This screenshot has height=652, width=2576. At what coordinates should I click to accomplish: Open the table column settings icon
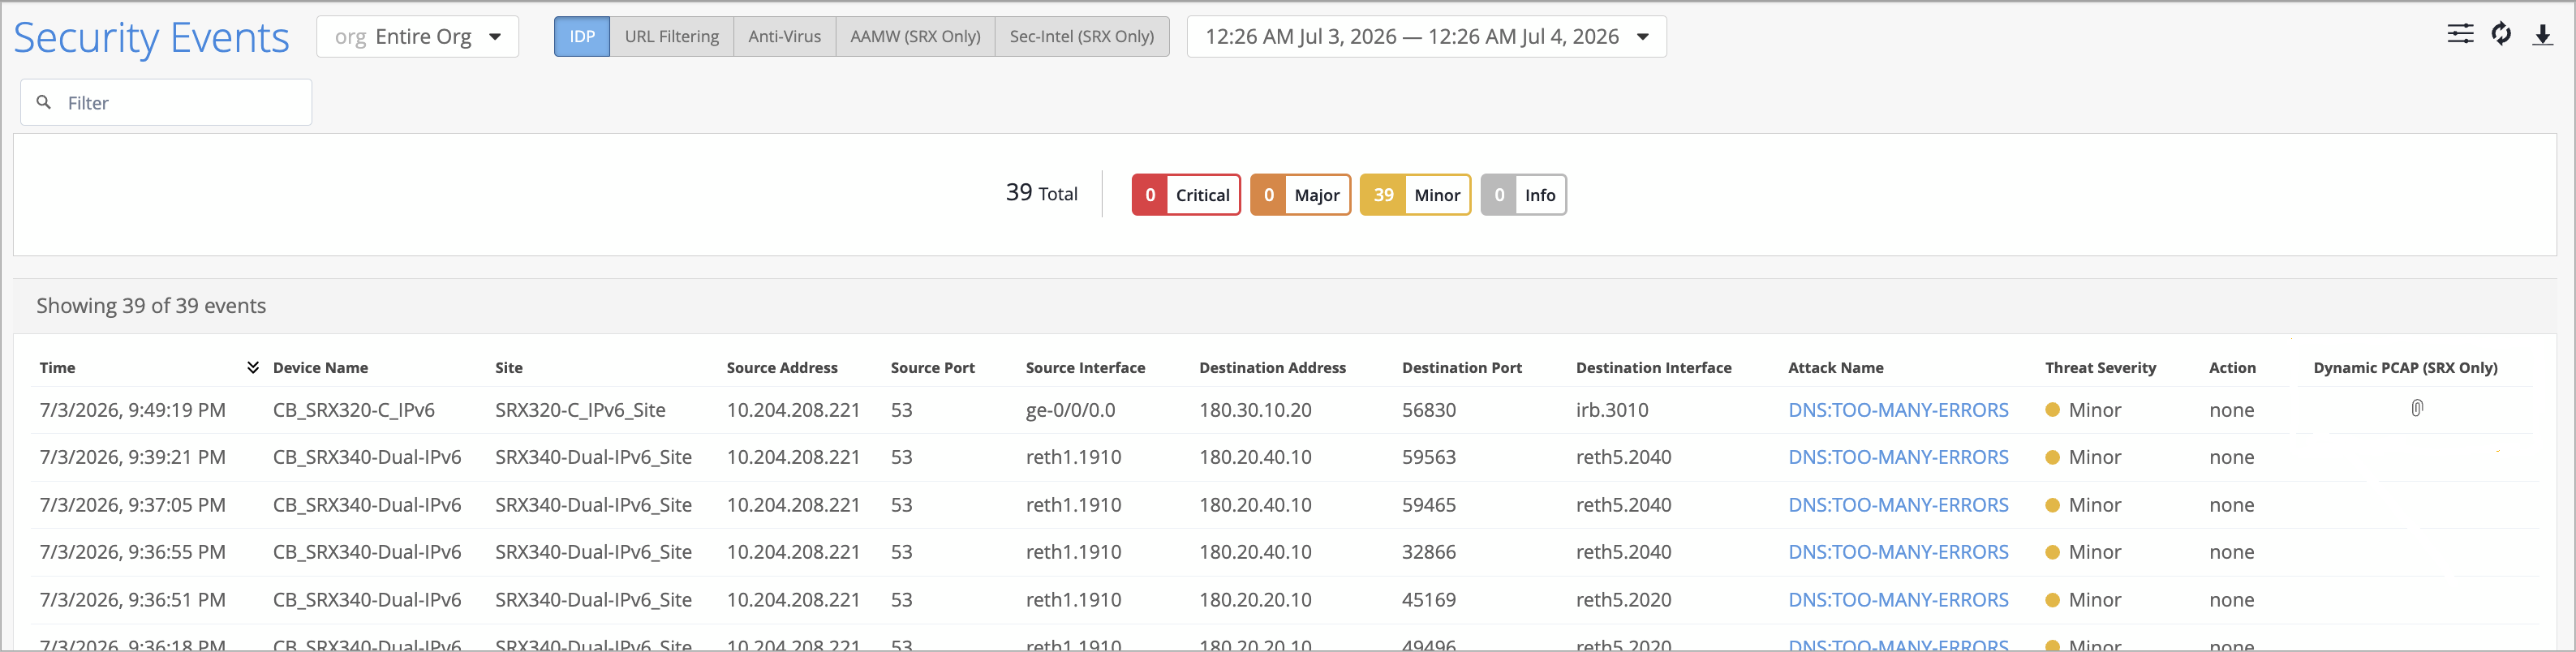point(2460,35)
